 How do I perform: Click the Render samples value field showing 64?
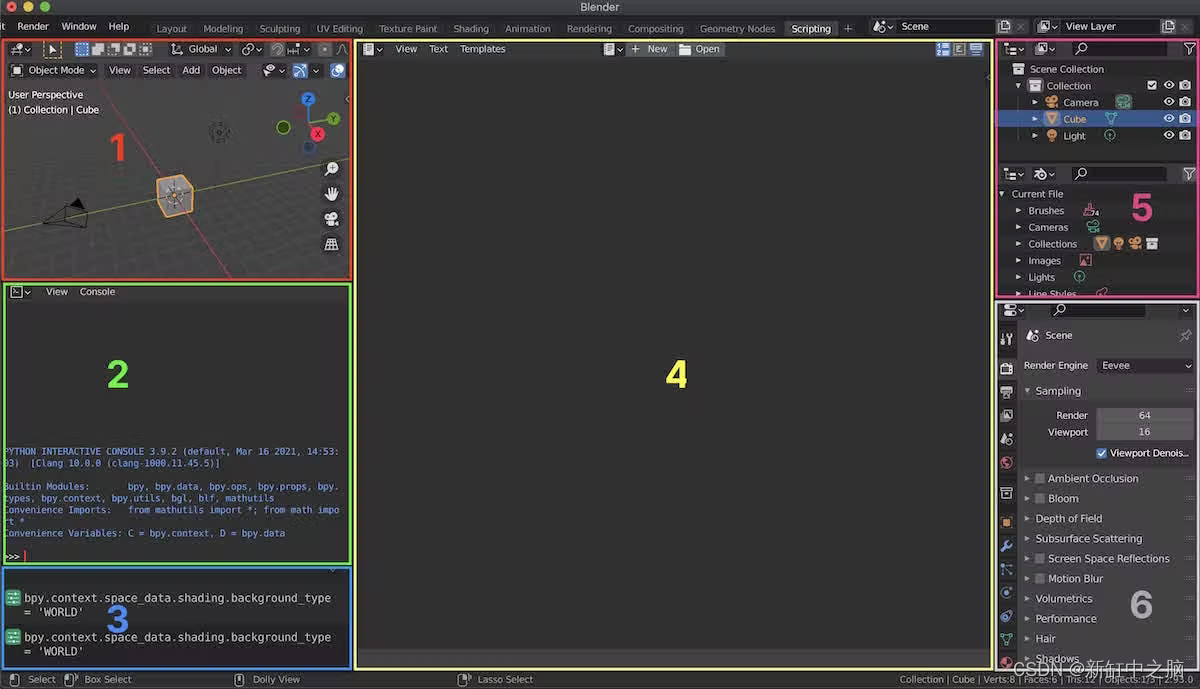point(1143,415)
